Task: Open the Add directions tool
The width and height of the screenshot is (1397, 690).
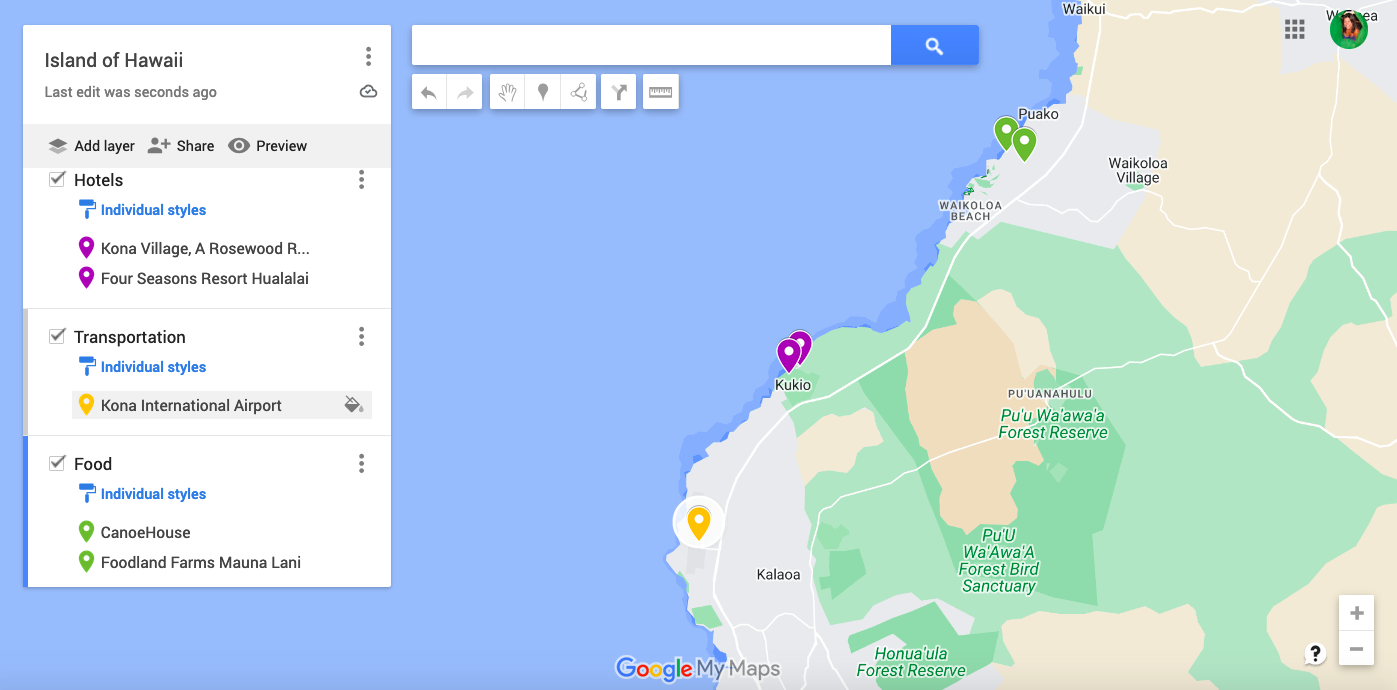Action: point(618,91)
